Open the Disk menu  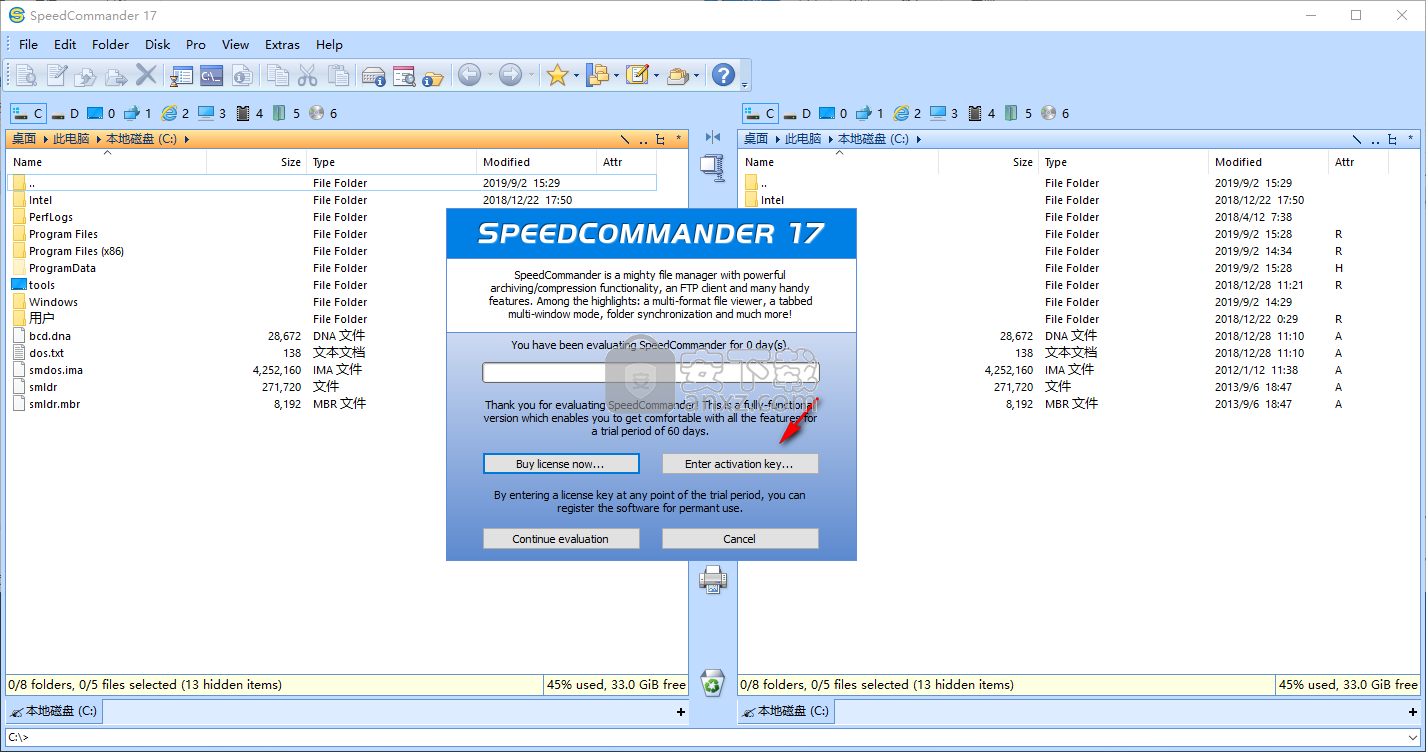157,44
